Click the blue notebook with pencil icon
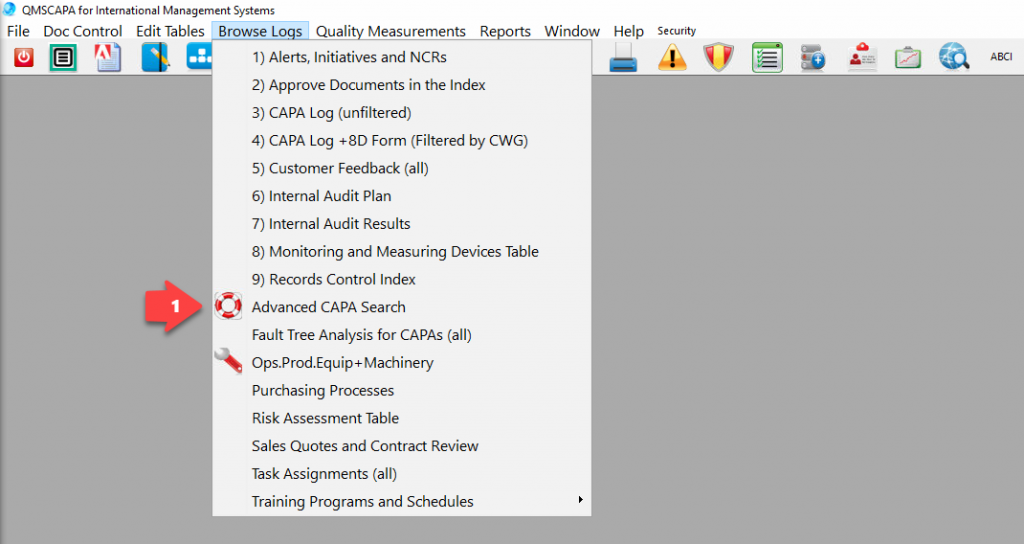The width and height of the screenshot is (1024, 544). tap(155, 57)
